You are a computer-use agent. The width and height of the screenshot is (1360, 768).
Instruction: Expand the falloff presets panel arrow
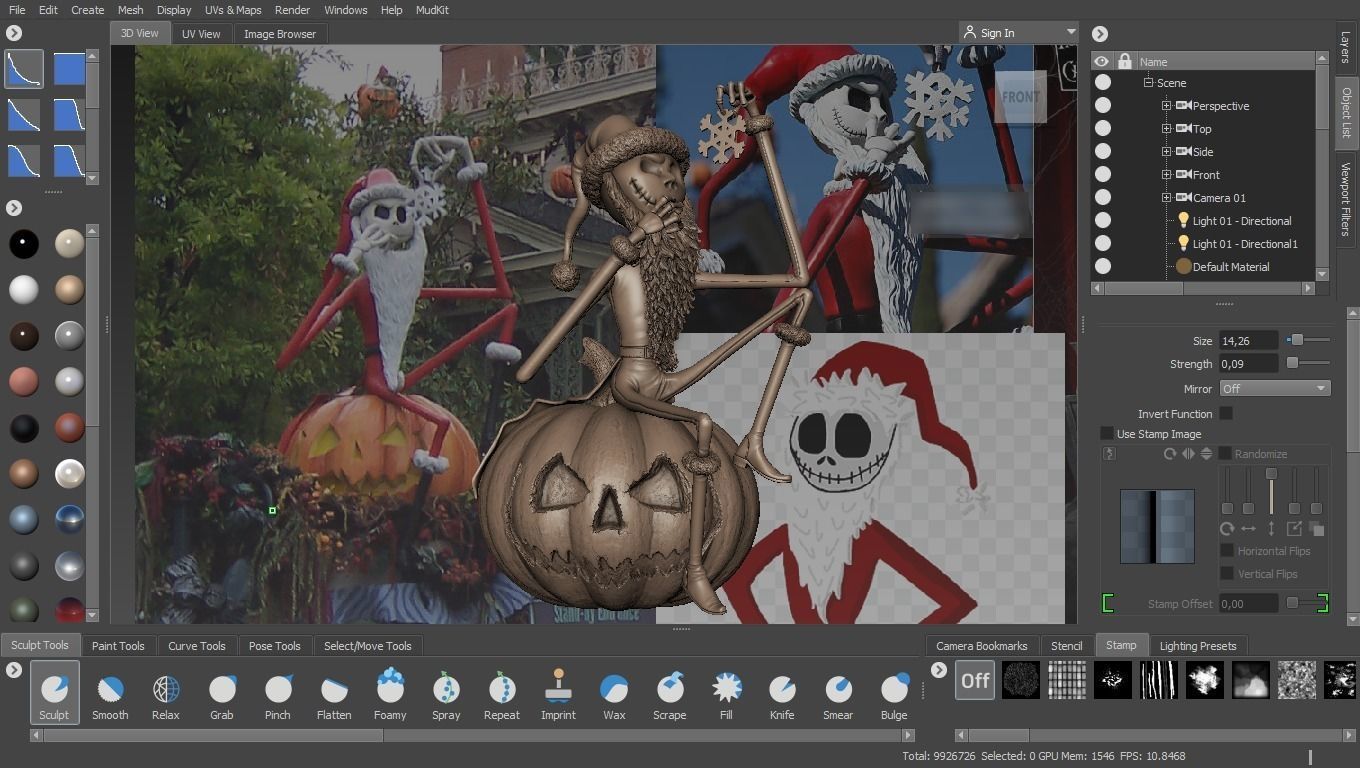click(14, 33)
